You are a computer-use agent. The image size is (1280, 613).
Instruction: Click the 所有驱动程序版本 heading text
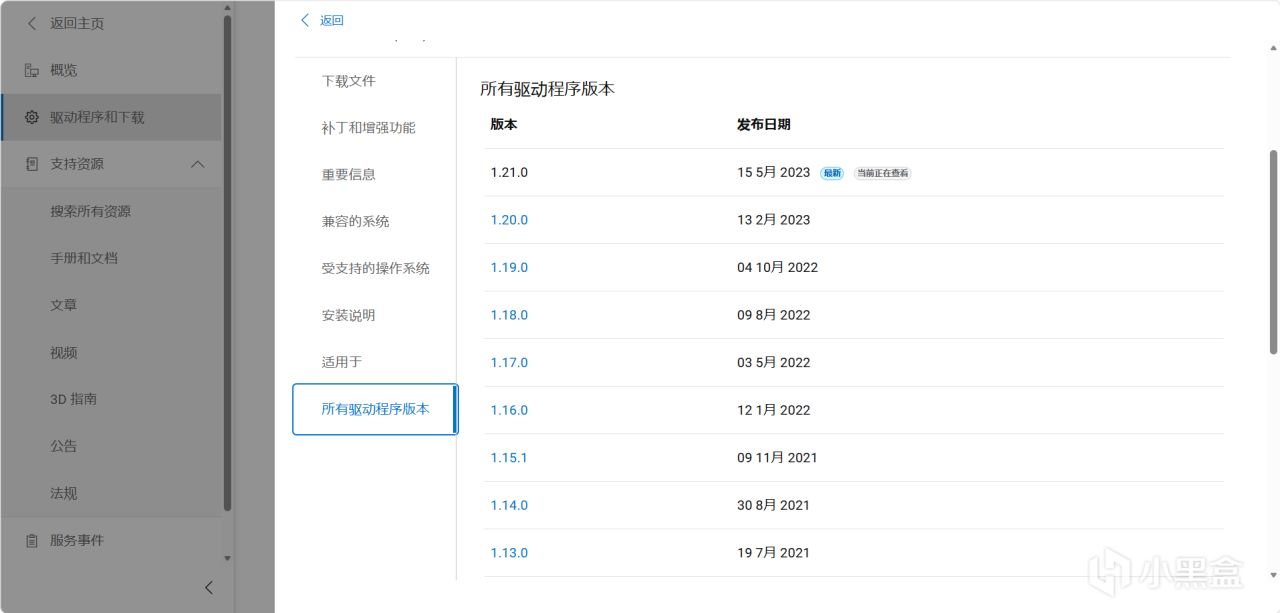[x=547, y=89]
